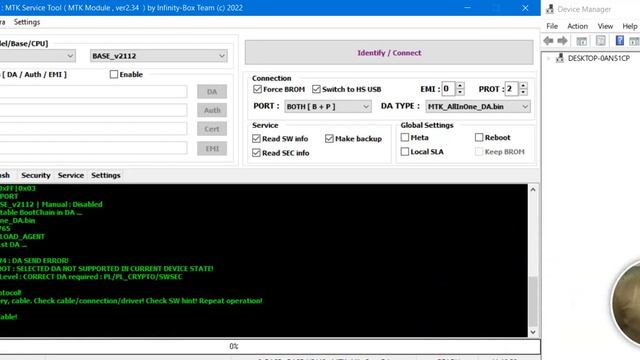The width and height of the screenshot is (640, 360).
Task: Click the DA file path field
Action: [93, 92]
